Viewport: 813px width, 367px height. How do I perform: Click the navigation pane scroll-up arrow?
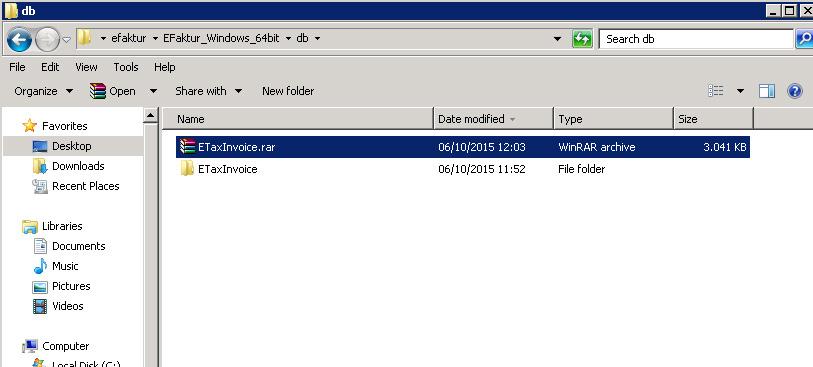(150, 116)
